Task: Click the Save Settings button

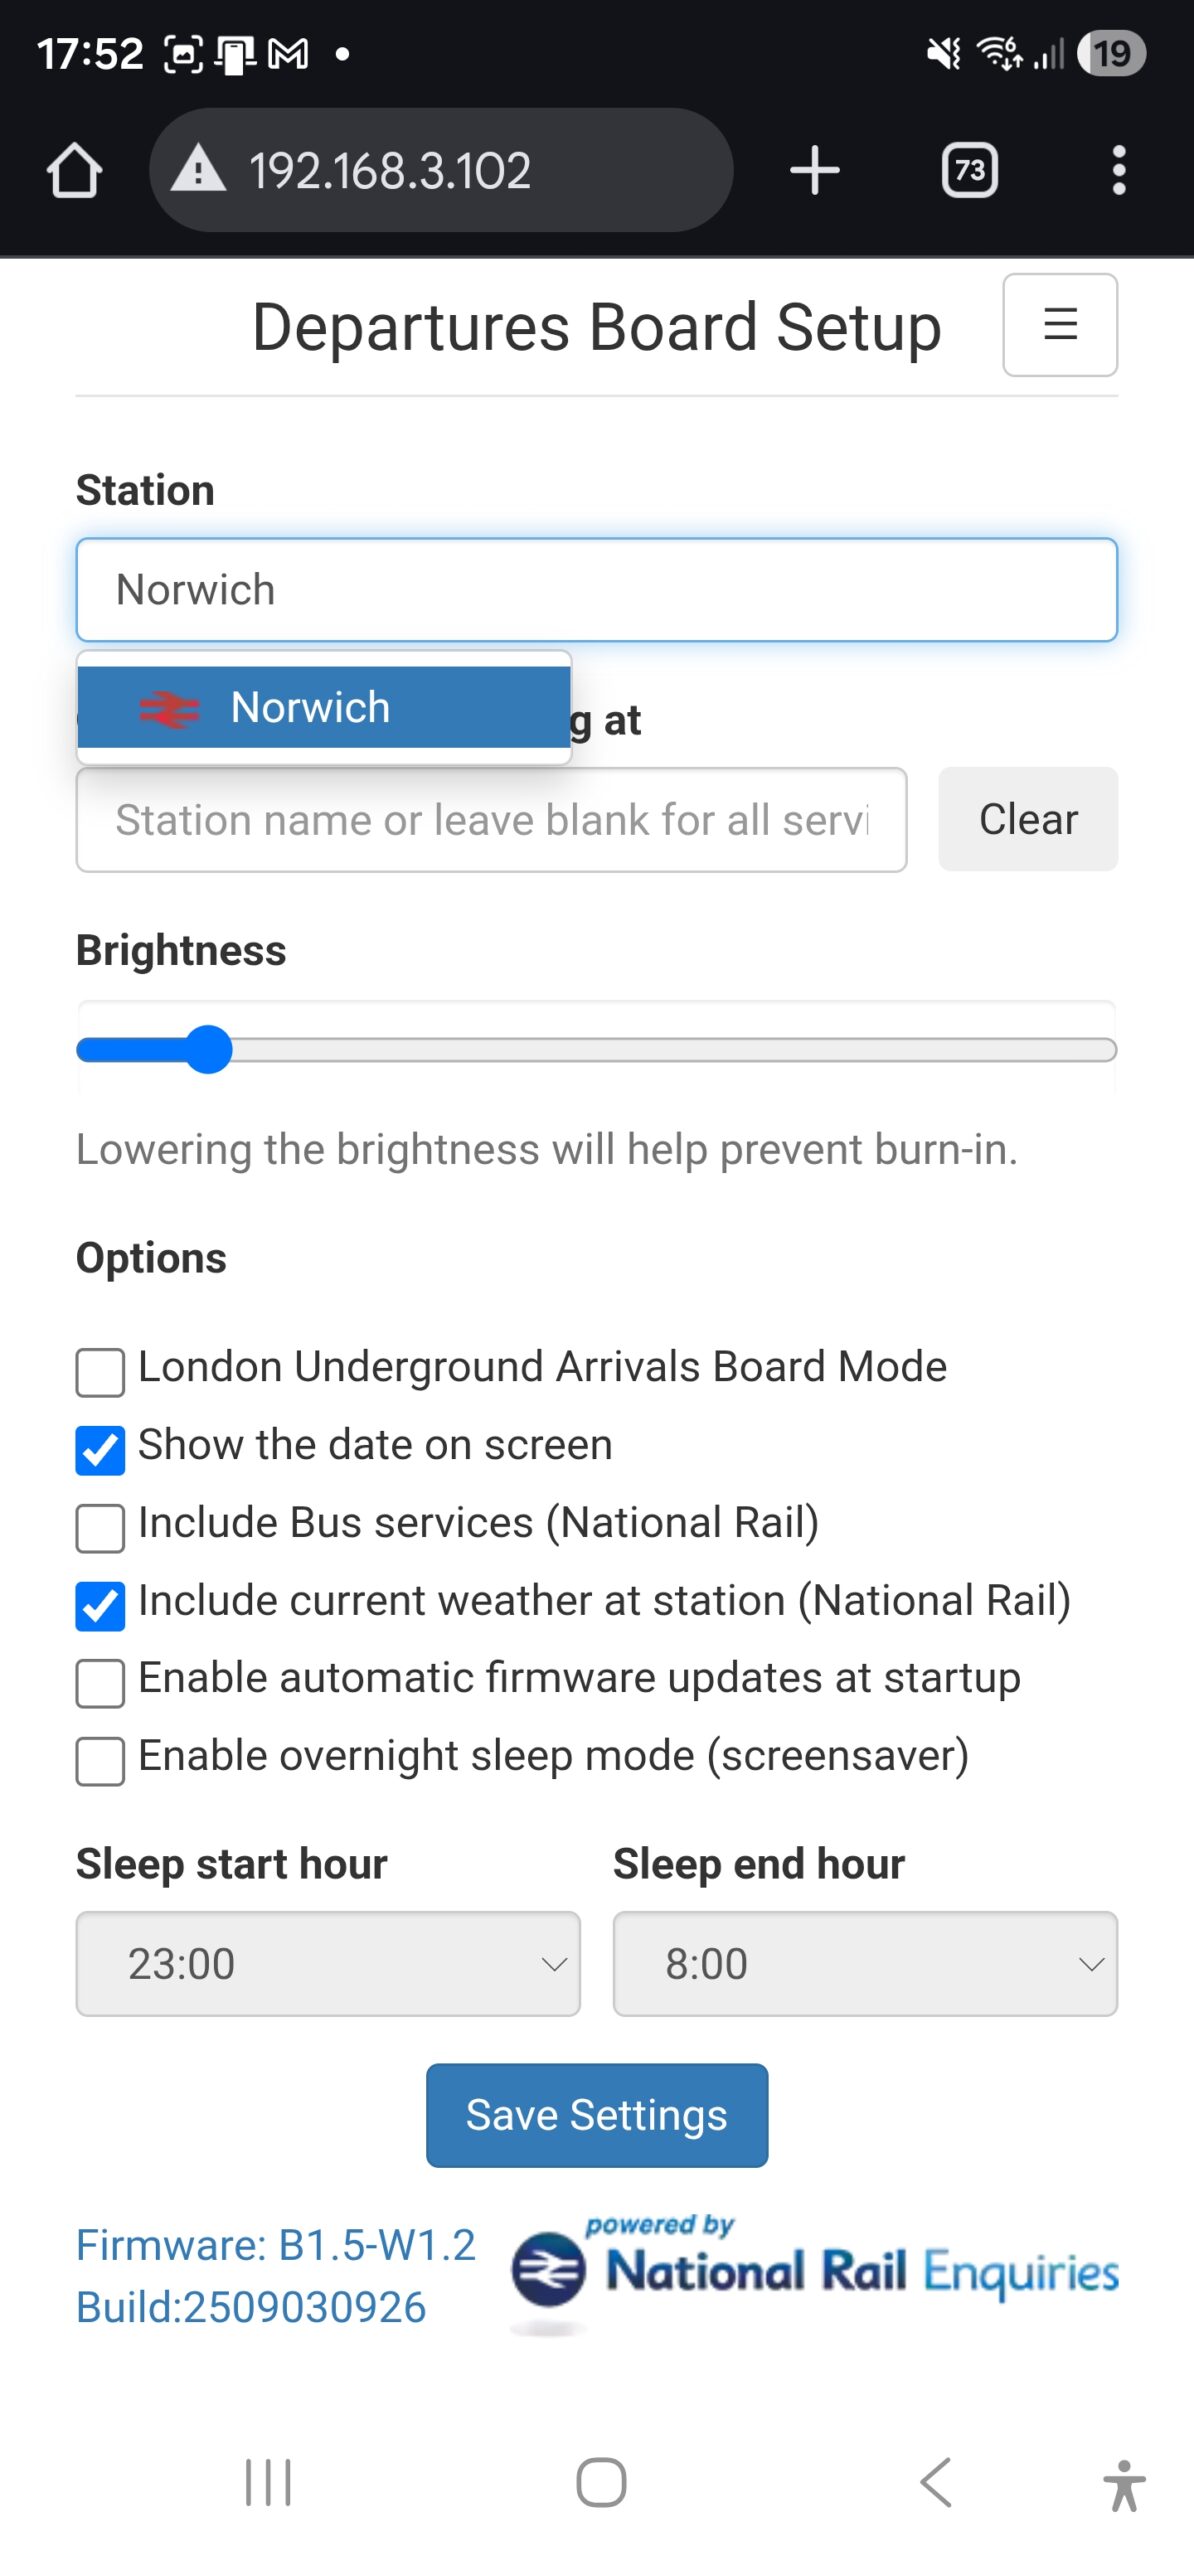Action: [x=597, y=2114]
